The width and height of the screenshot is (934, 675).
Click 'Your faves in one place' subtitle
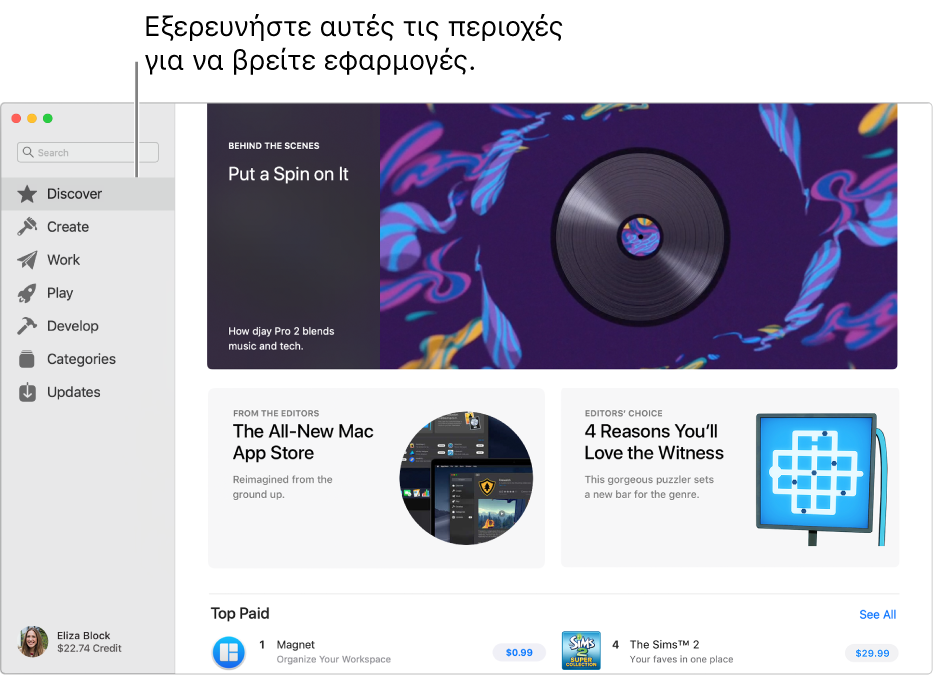pos(681,659)
